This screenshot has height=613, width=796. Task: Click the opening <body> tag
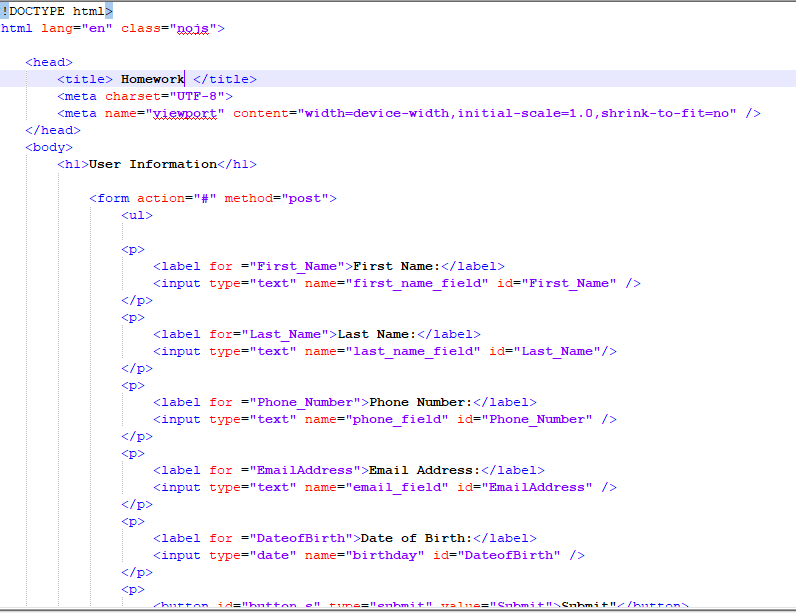click(x=49, y=147)
